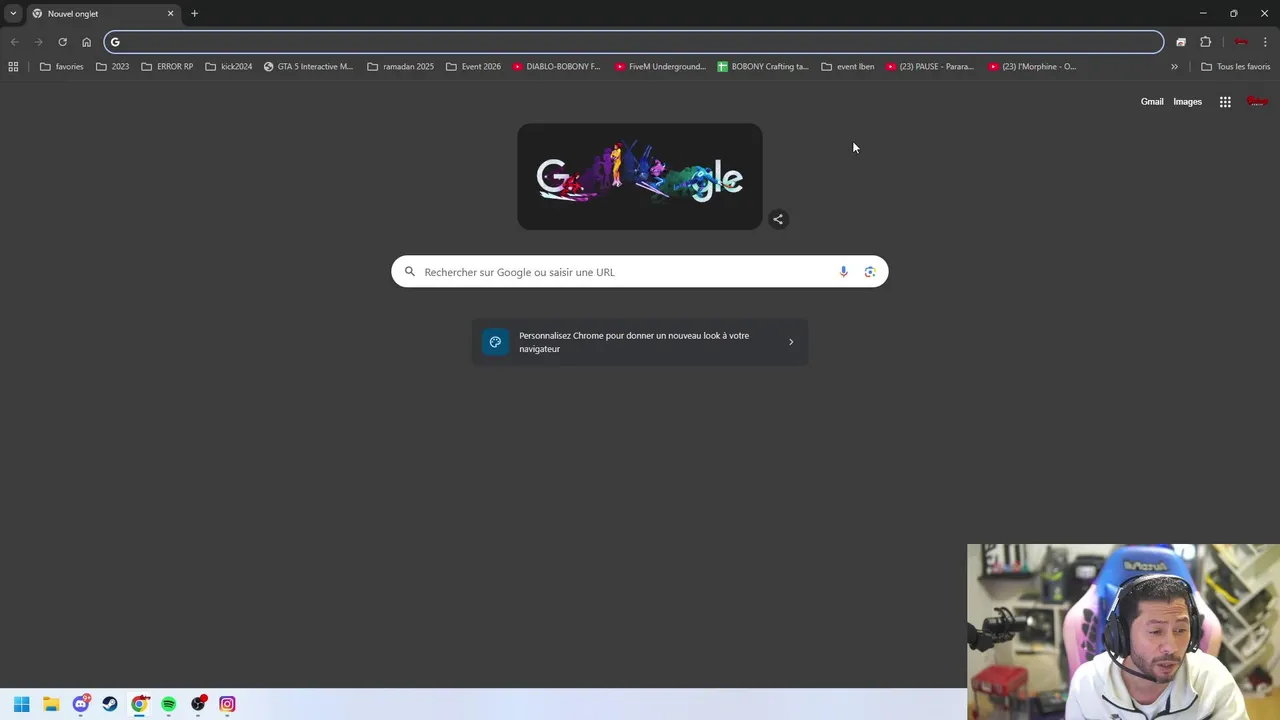Open the ramadan 2025 bookmark folder
This screenshot has width=1280, height=720.
(x=400, y=67)
